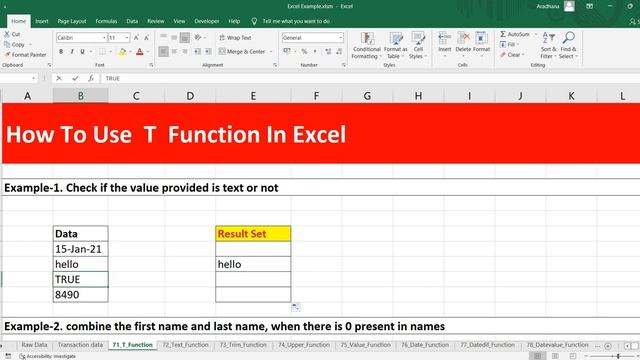Apply accounting number format icon

(287, 51)
